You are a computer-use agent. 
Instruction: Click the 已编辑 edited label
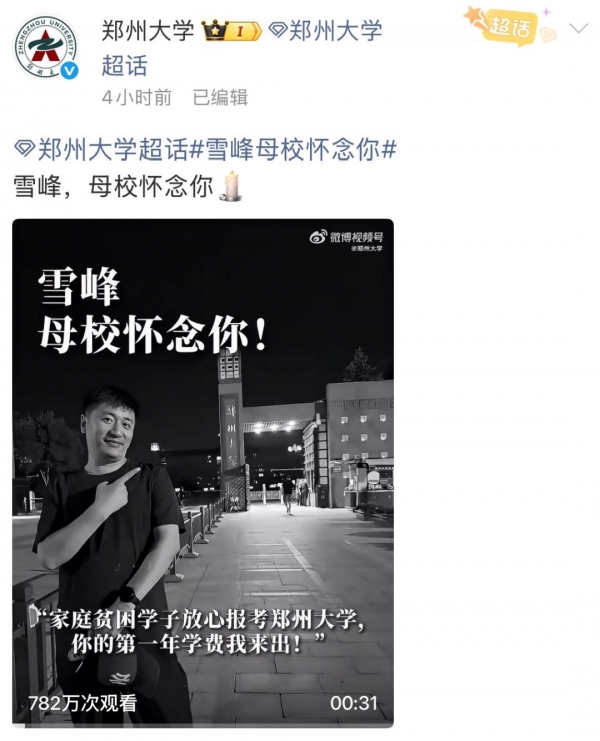point(220,97)
